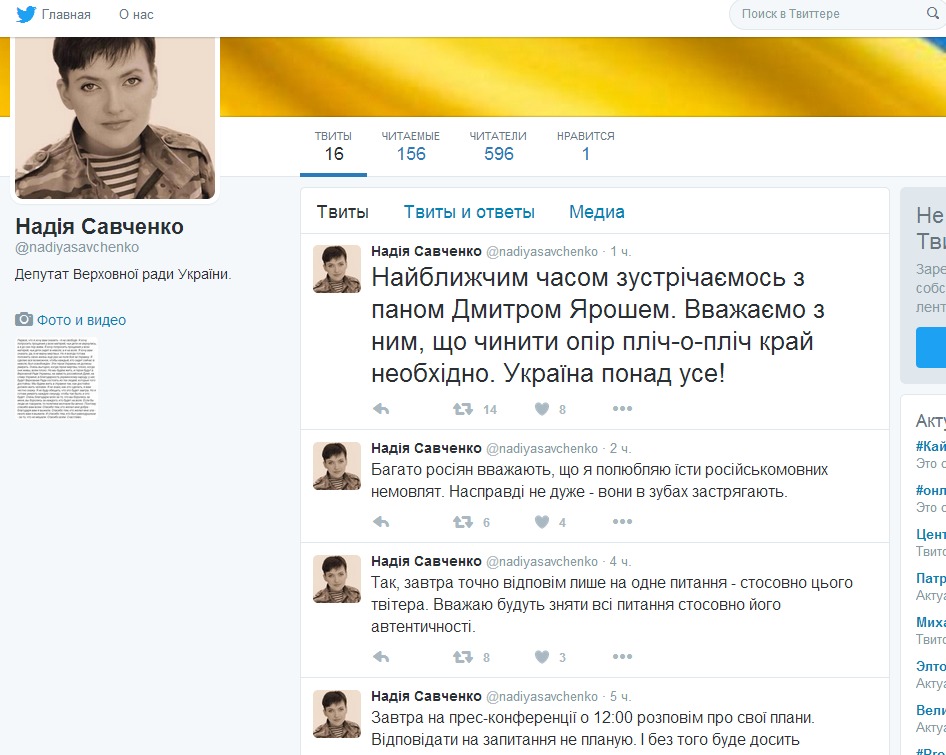This screenshot has width=946, height=755.
Task: Open the 5 ч. tweet timestamp
Action: [x=620, y=697]
